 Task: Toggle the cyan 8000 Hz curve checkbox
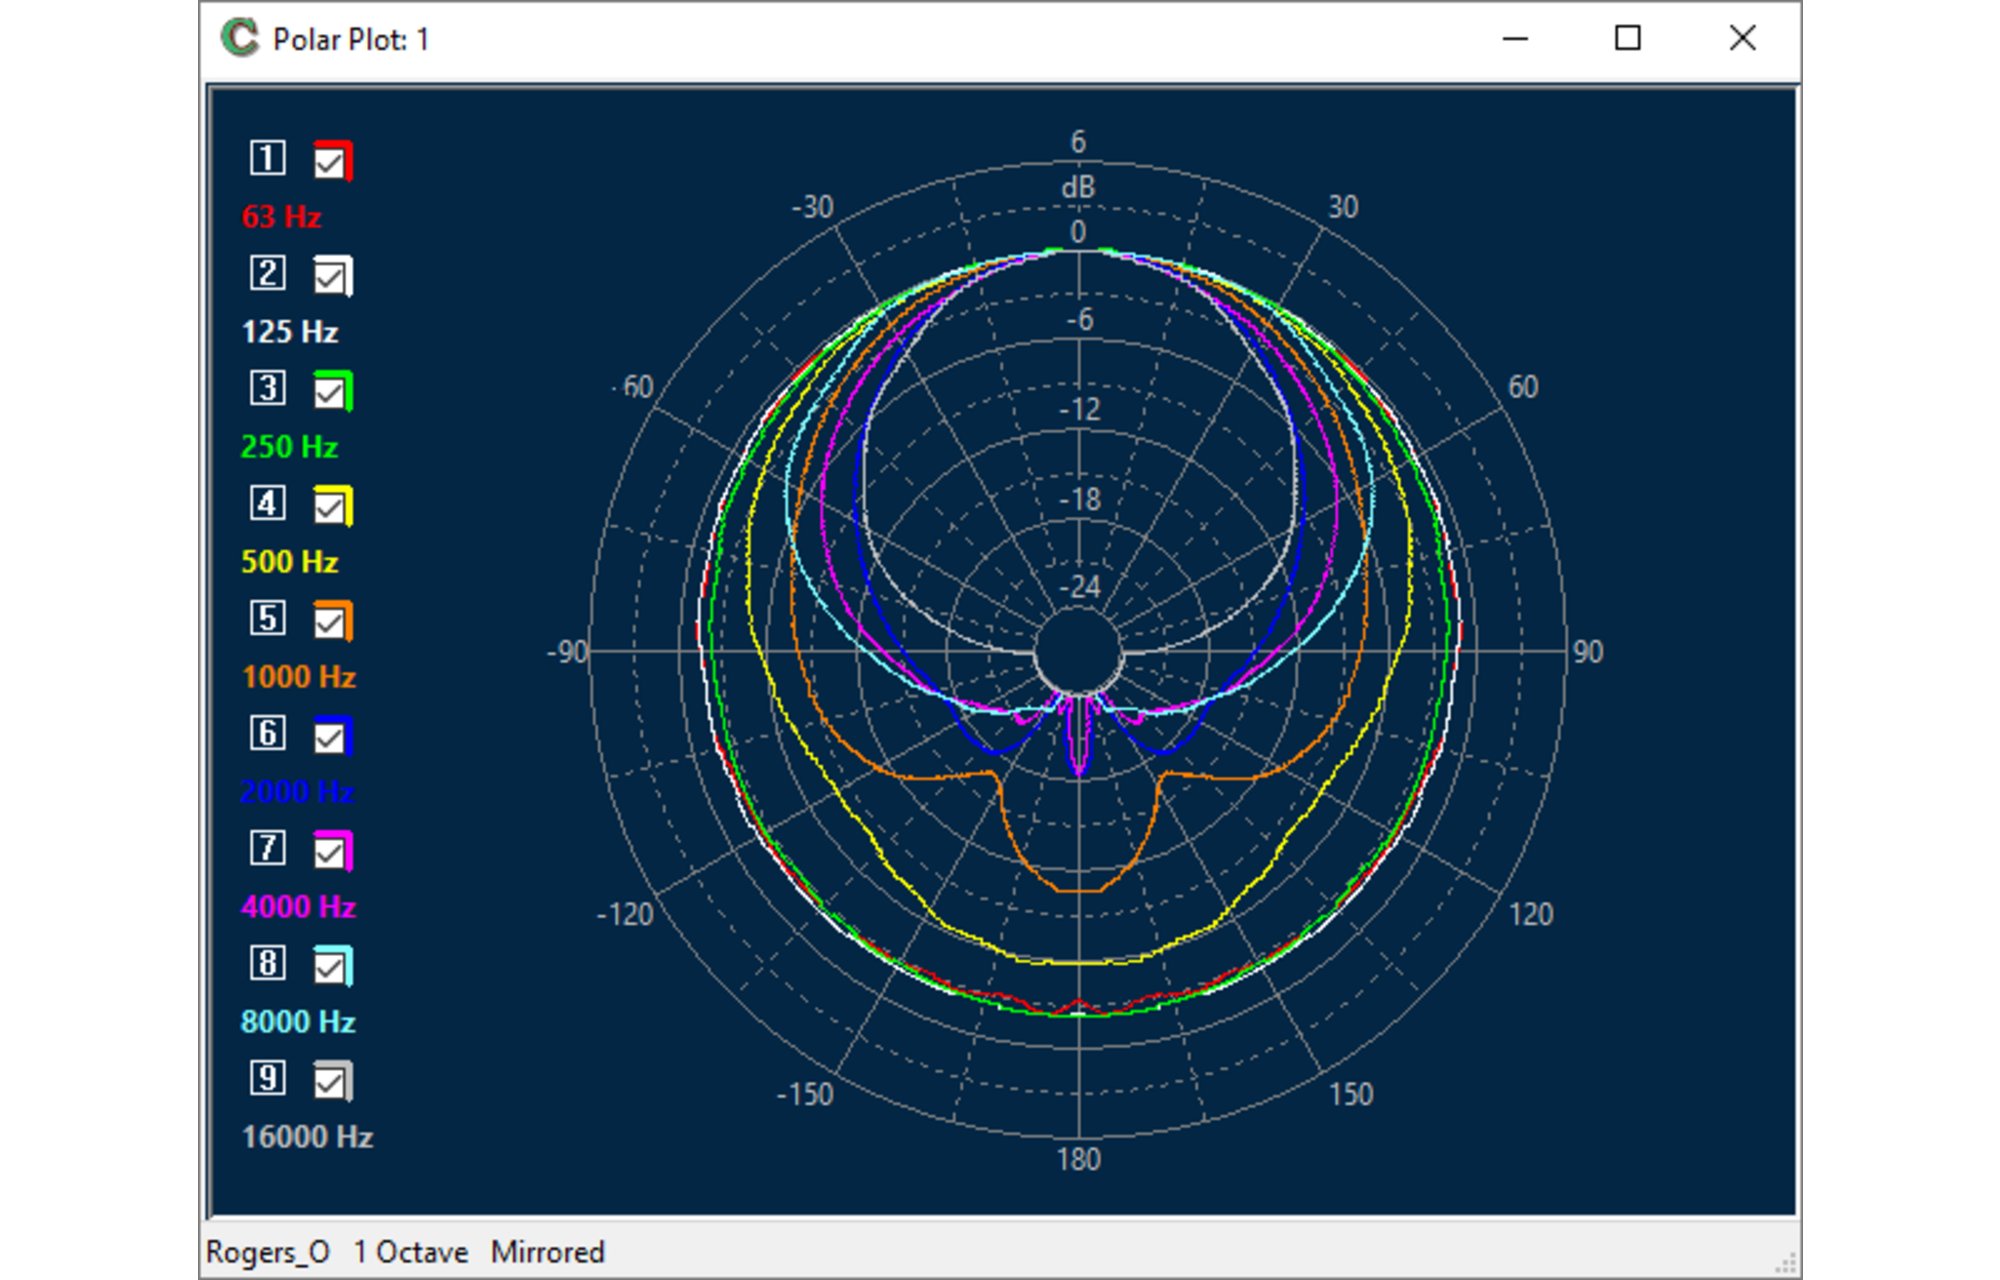[331, 966]
